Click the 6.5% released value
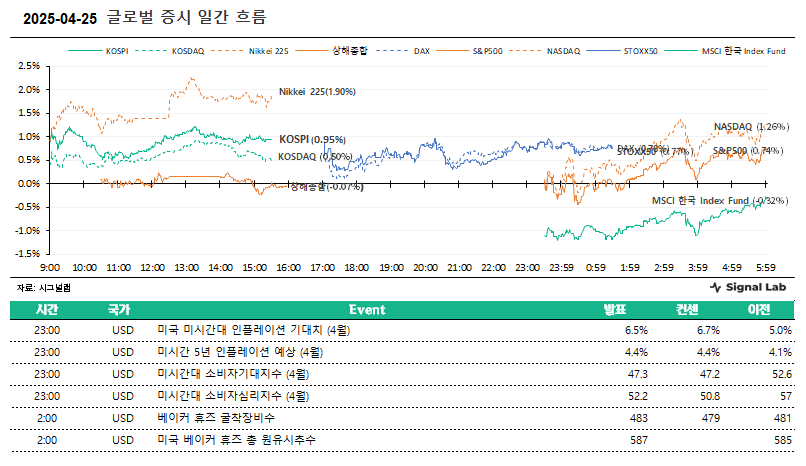806x466 pixels. (636, 330)
